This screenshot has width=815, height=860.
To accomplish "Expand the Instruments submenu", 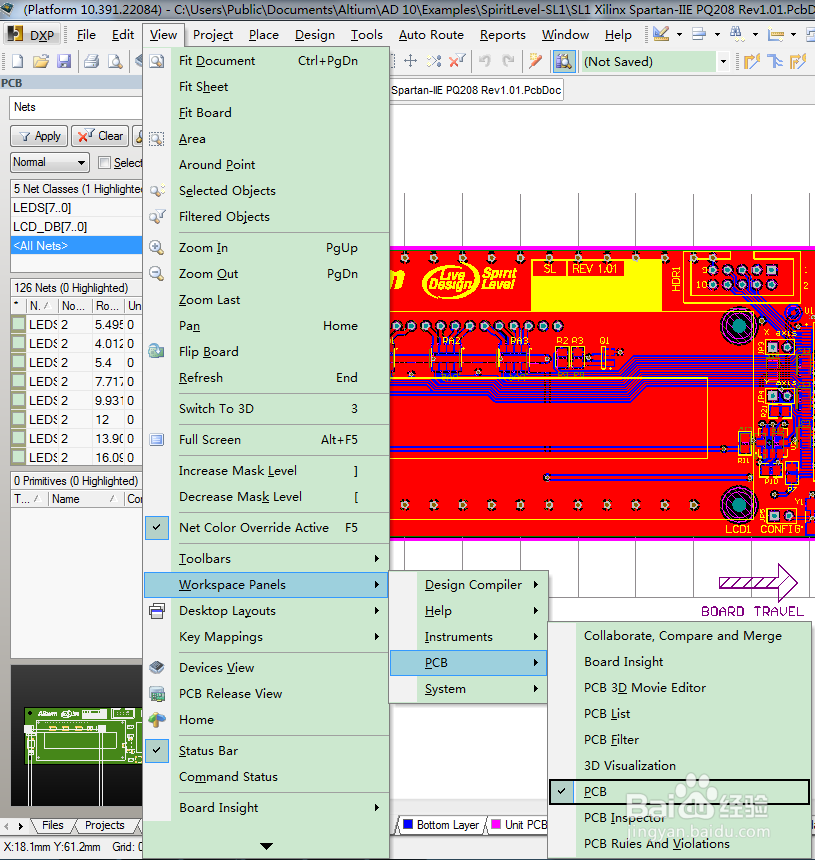I will click(x=468, y=636).
